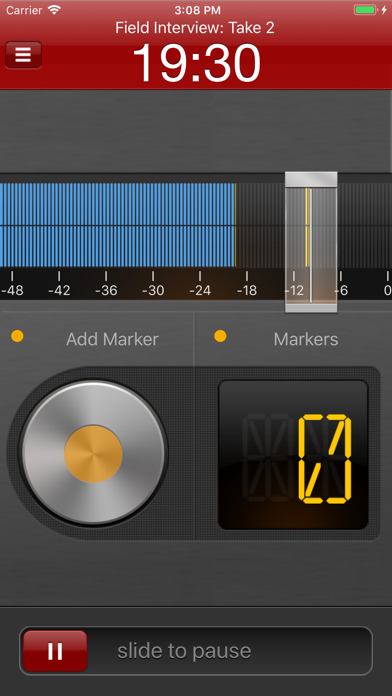Open the Markers list label
The image size is (392, 696).
[x=306, y=339]
